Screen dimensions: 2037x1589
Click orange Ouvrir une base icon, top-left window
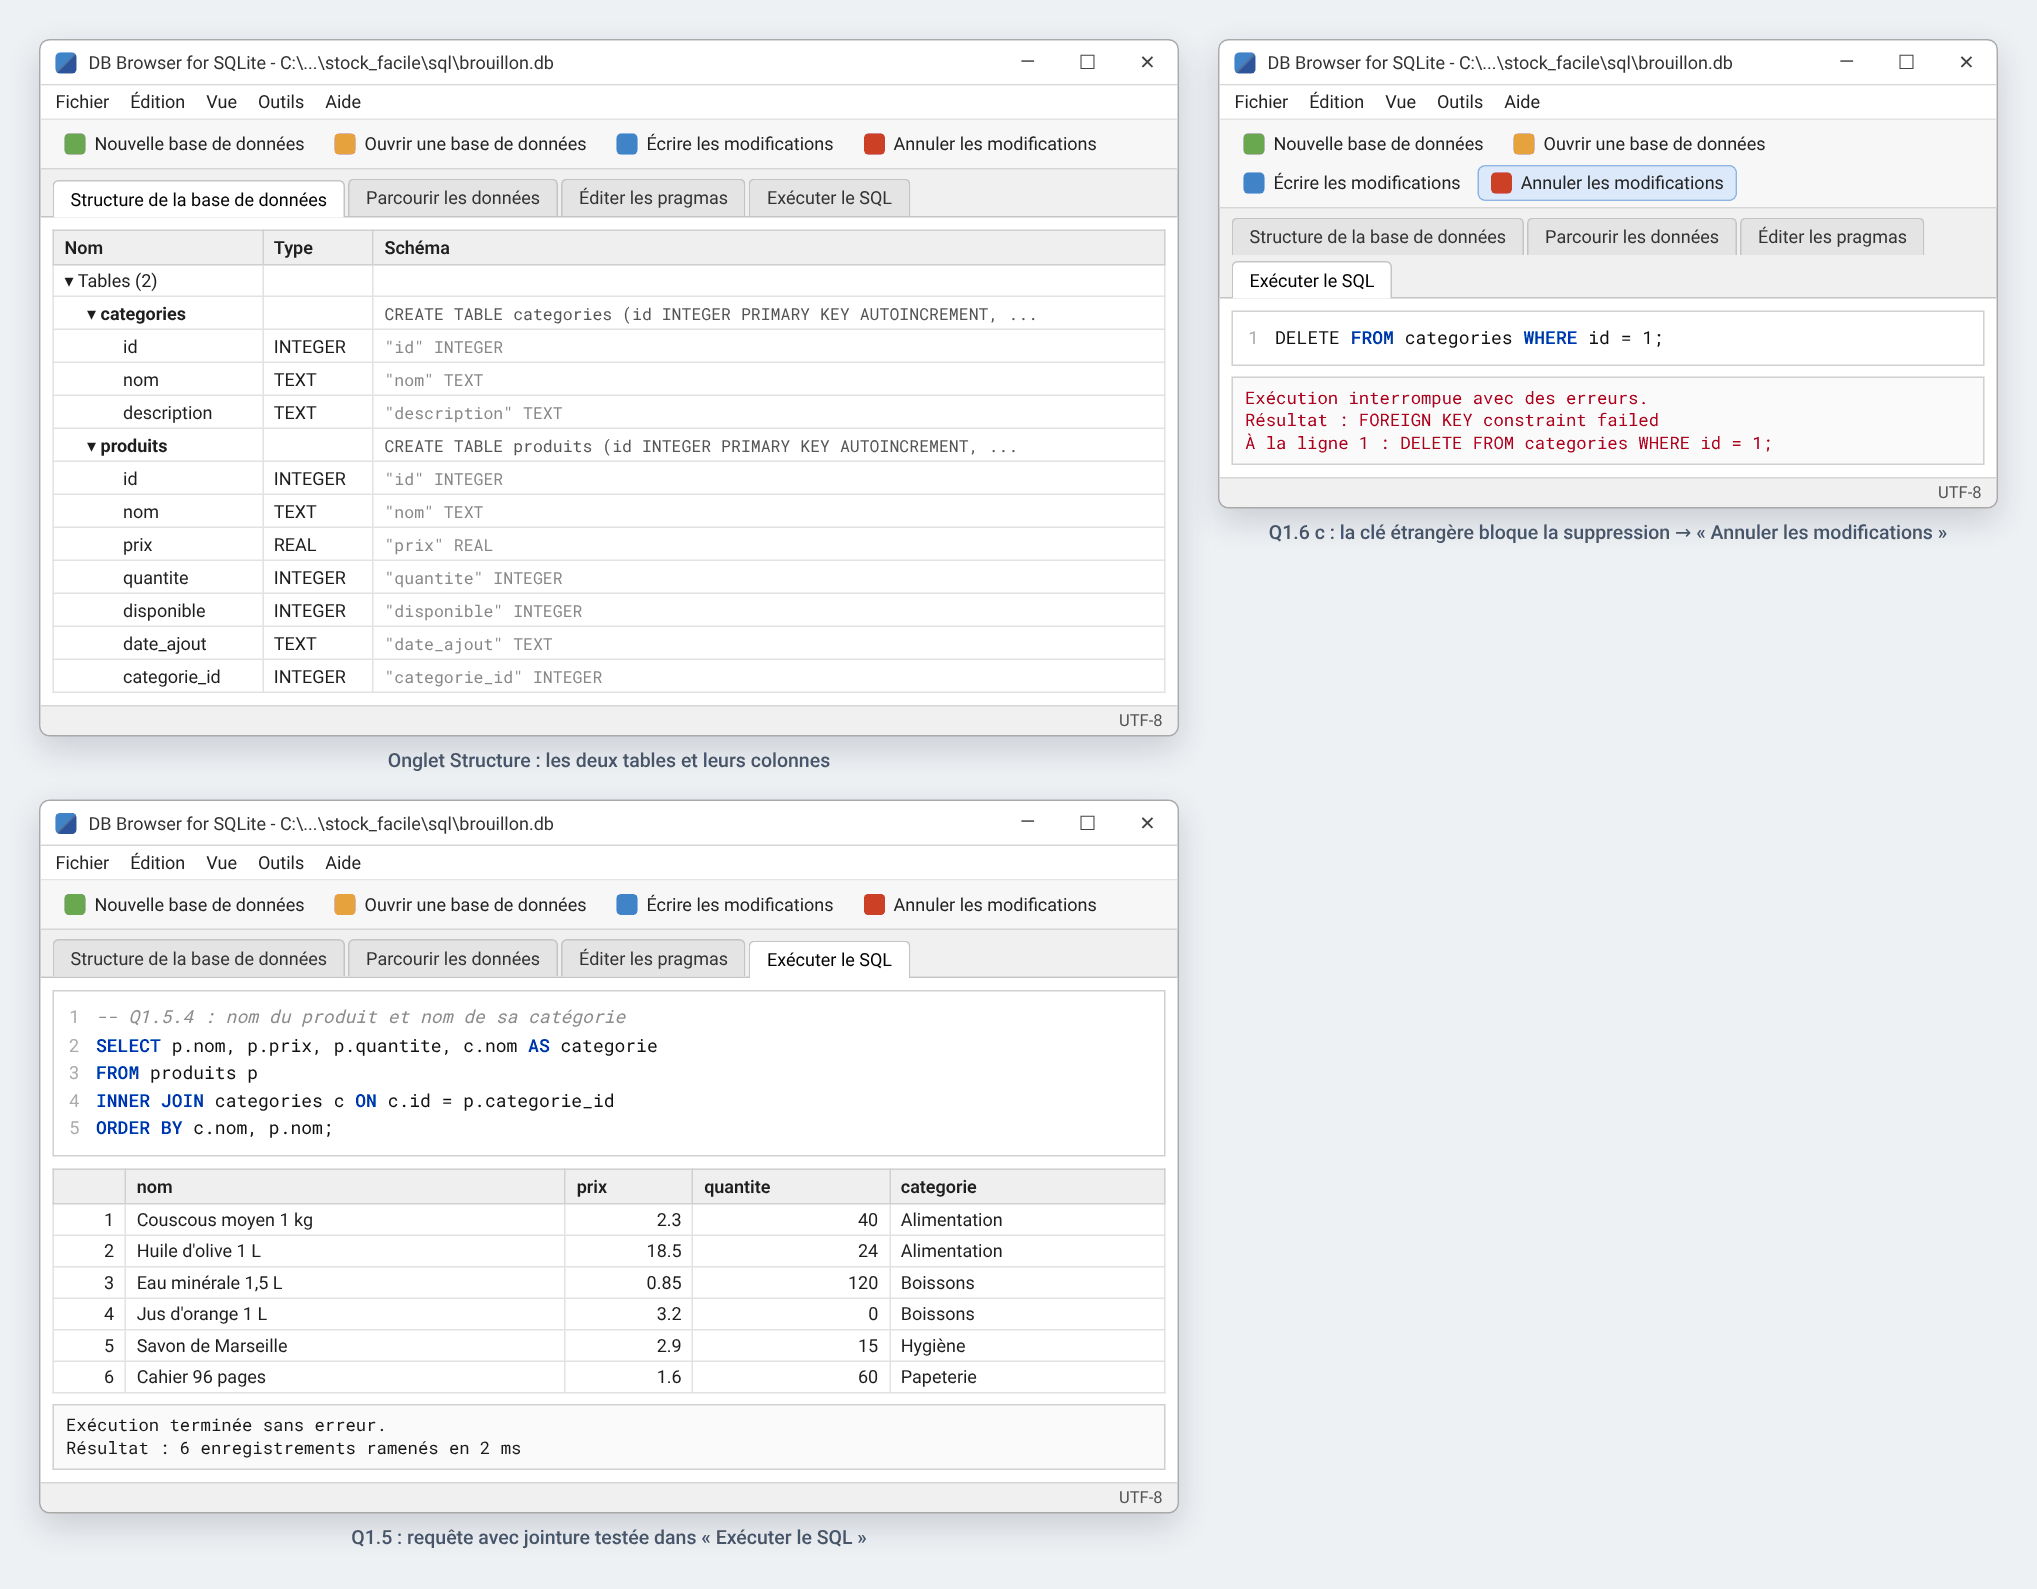345,144
